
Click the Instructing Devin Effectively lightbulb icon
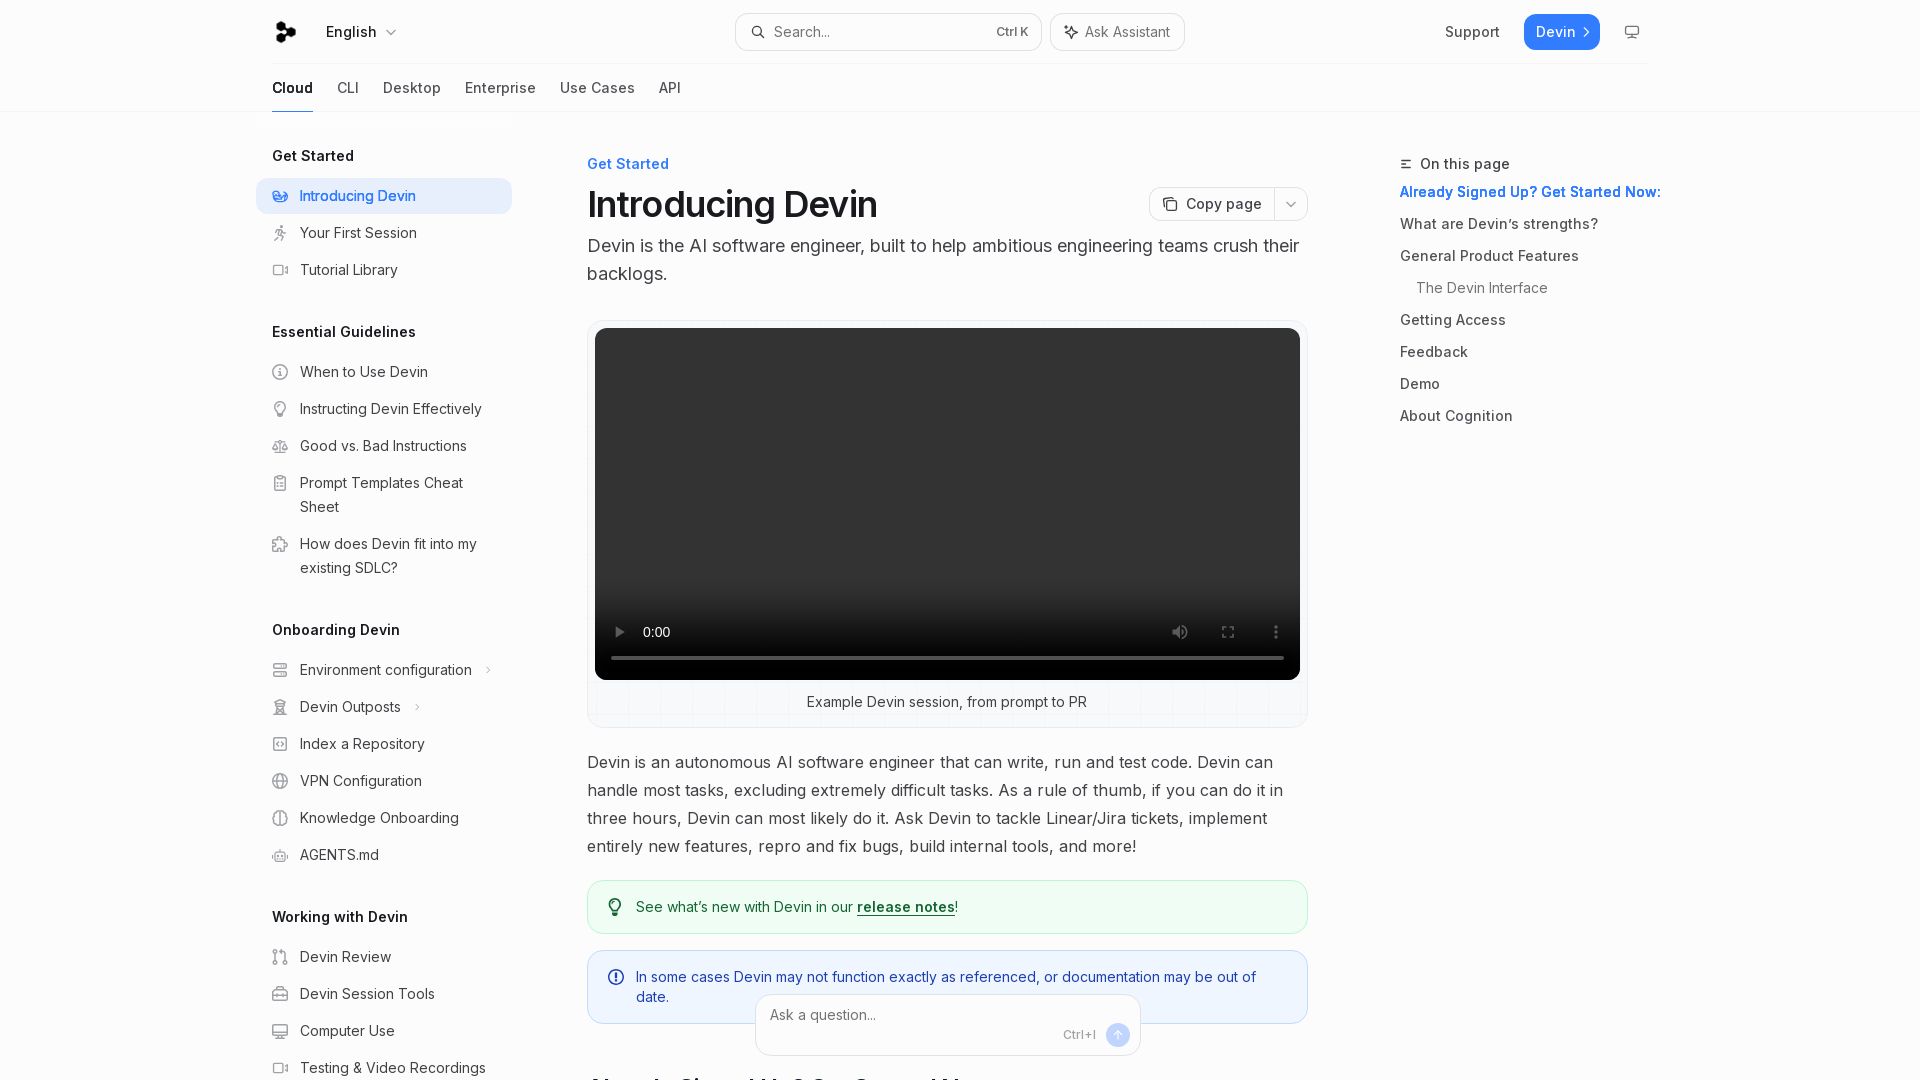[x=280, y=409]
